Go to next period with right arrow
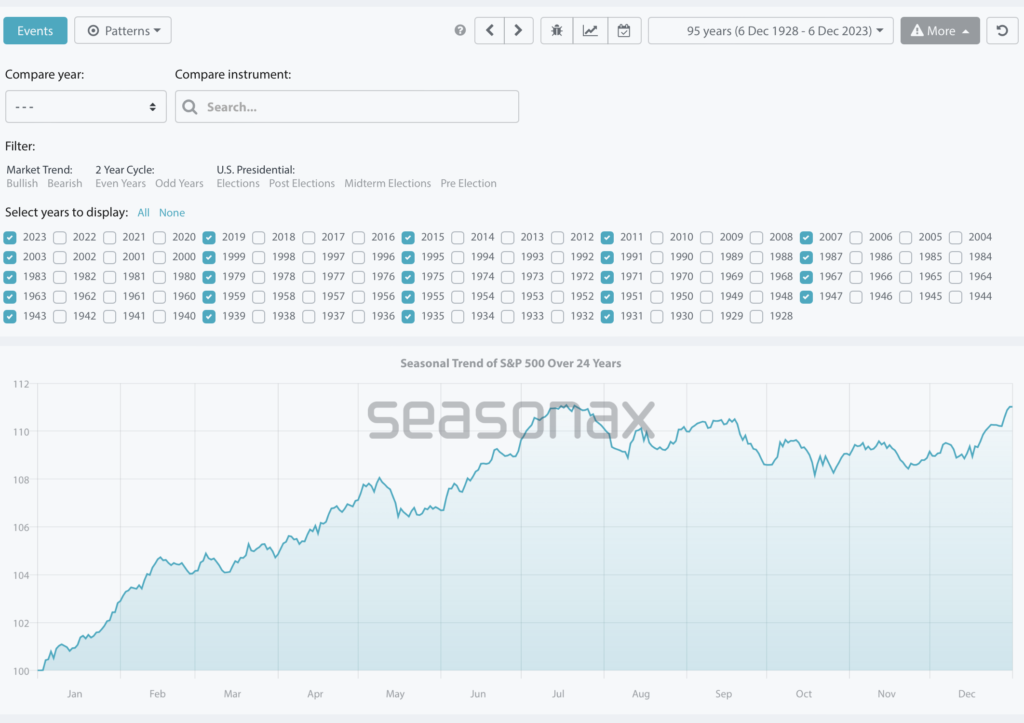 click(518, 31)
